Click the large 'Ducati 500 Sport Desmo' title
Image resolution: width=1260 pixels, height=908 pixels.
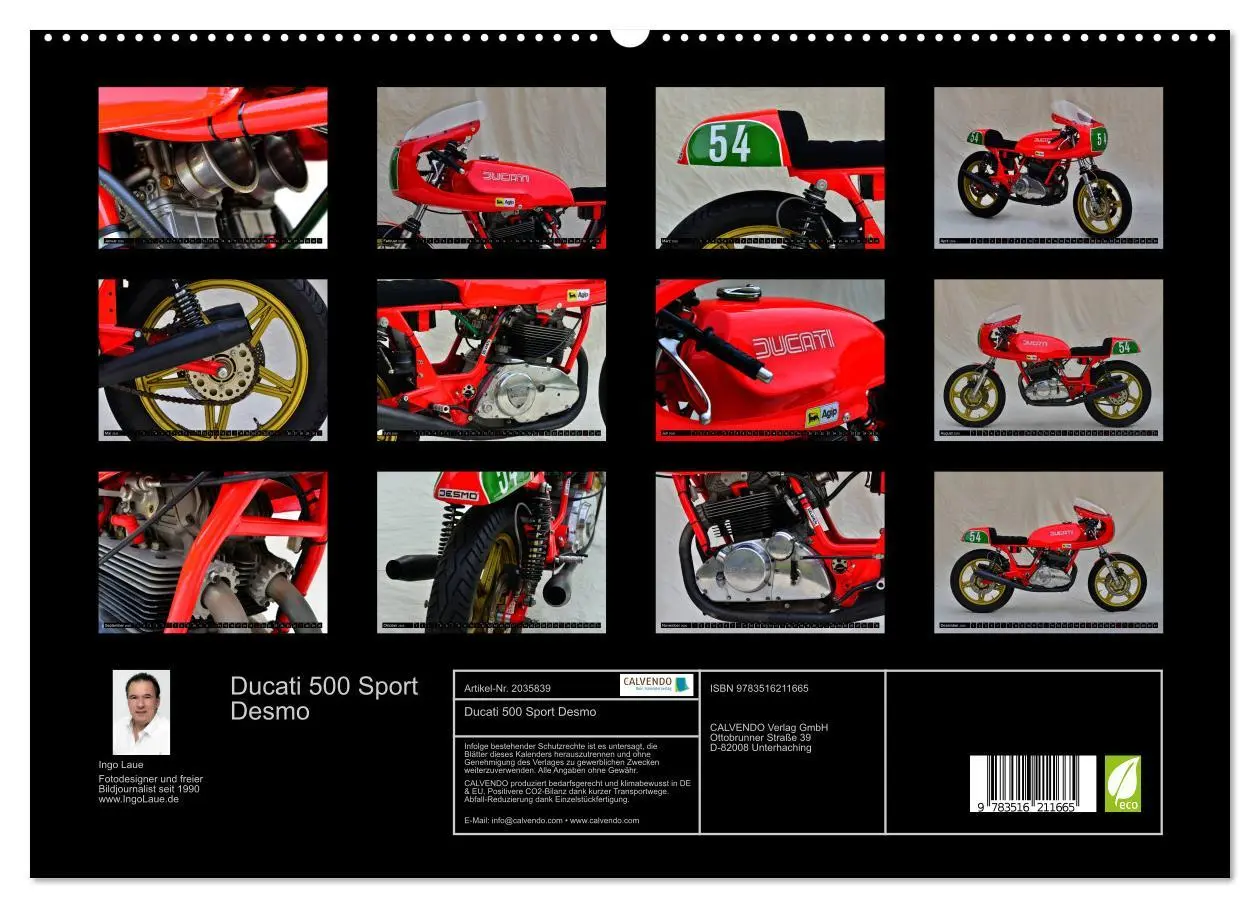click(x=324, y=699)
